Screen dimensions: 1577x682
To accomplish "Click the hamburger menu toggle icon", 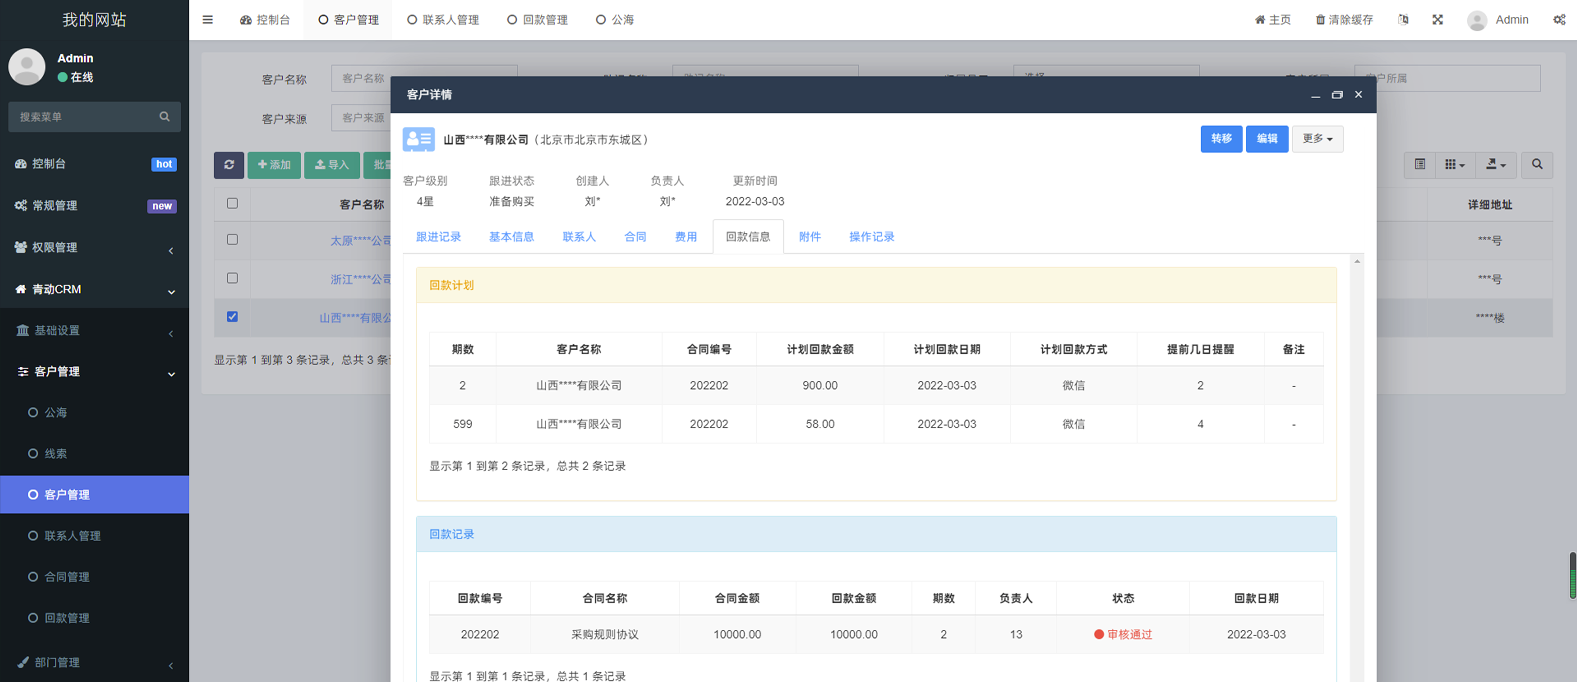I will (x=208, y=20).
